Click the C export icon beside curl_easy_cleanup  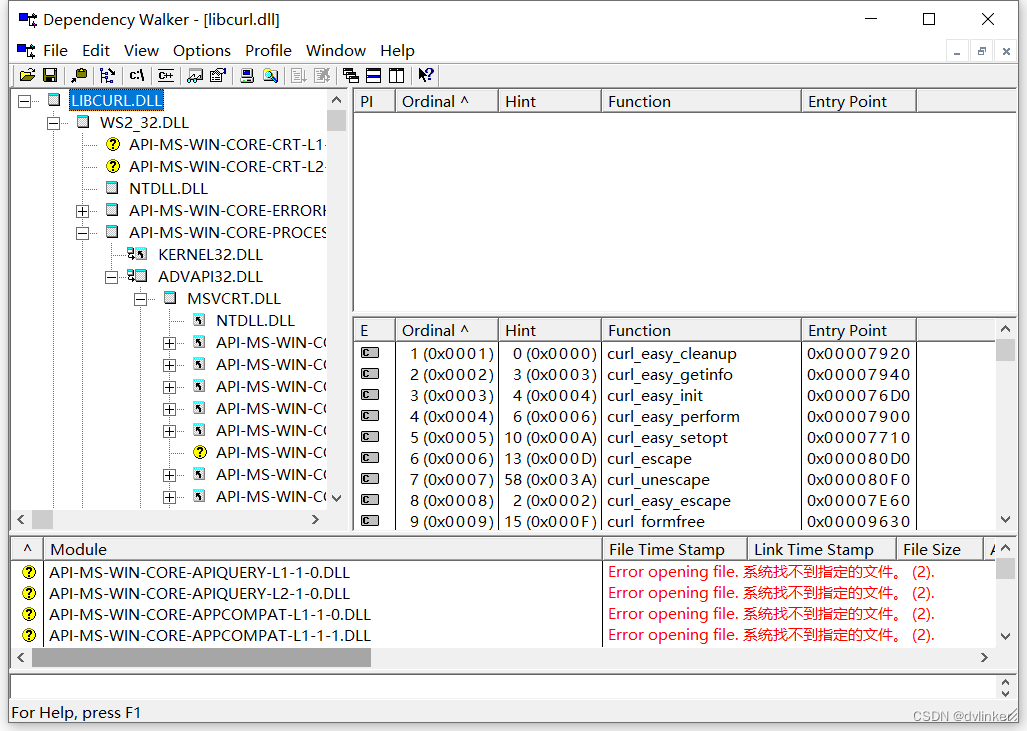(x=370, y=353)
